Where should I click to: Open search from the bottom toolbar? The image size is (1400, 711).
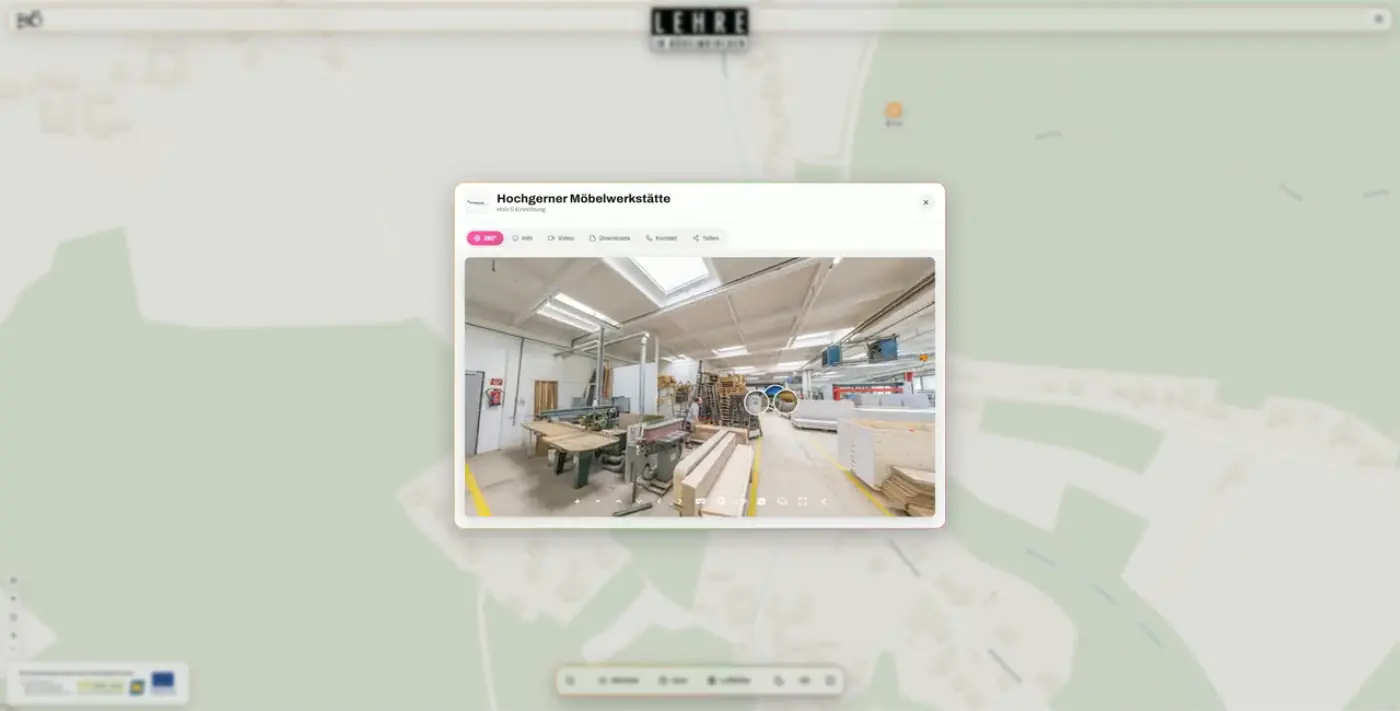[570, 680]
